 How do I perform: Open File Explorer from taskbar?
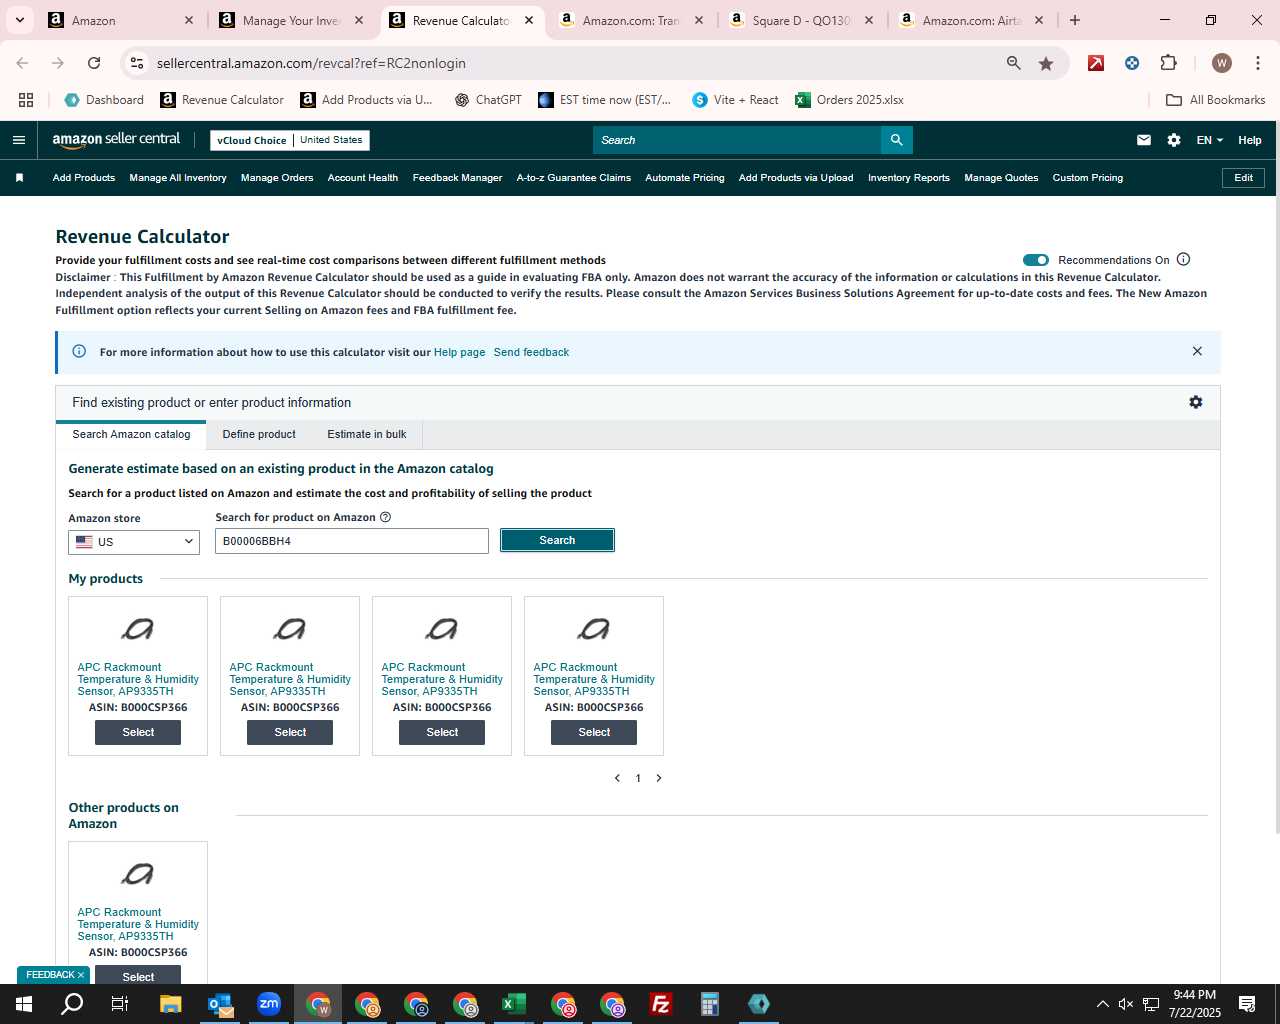click(x=171, y=1004)
